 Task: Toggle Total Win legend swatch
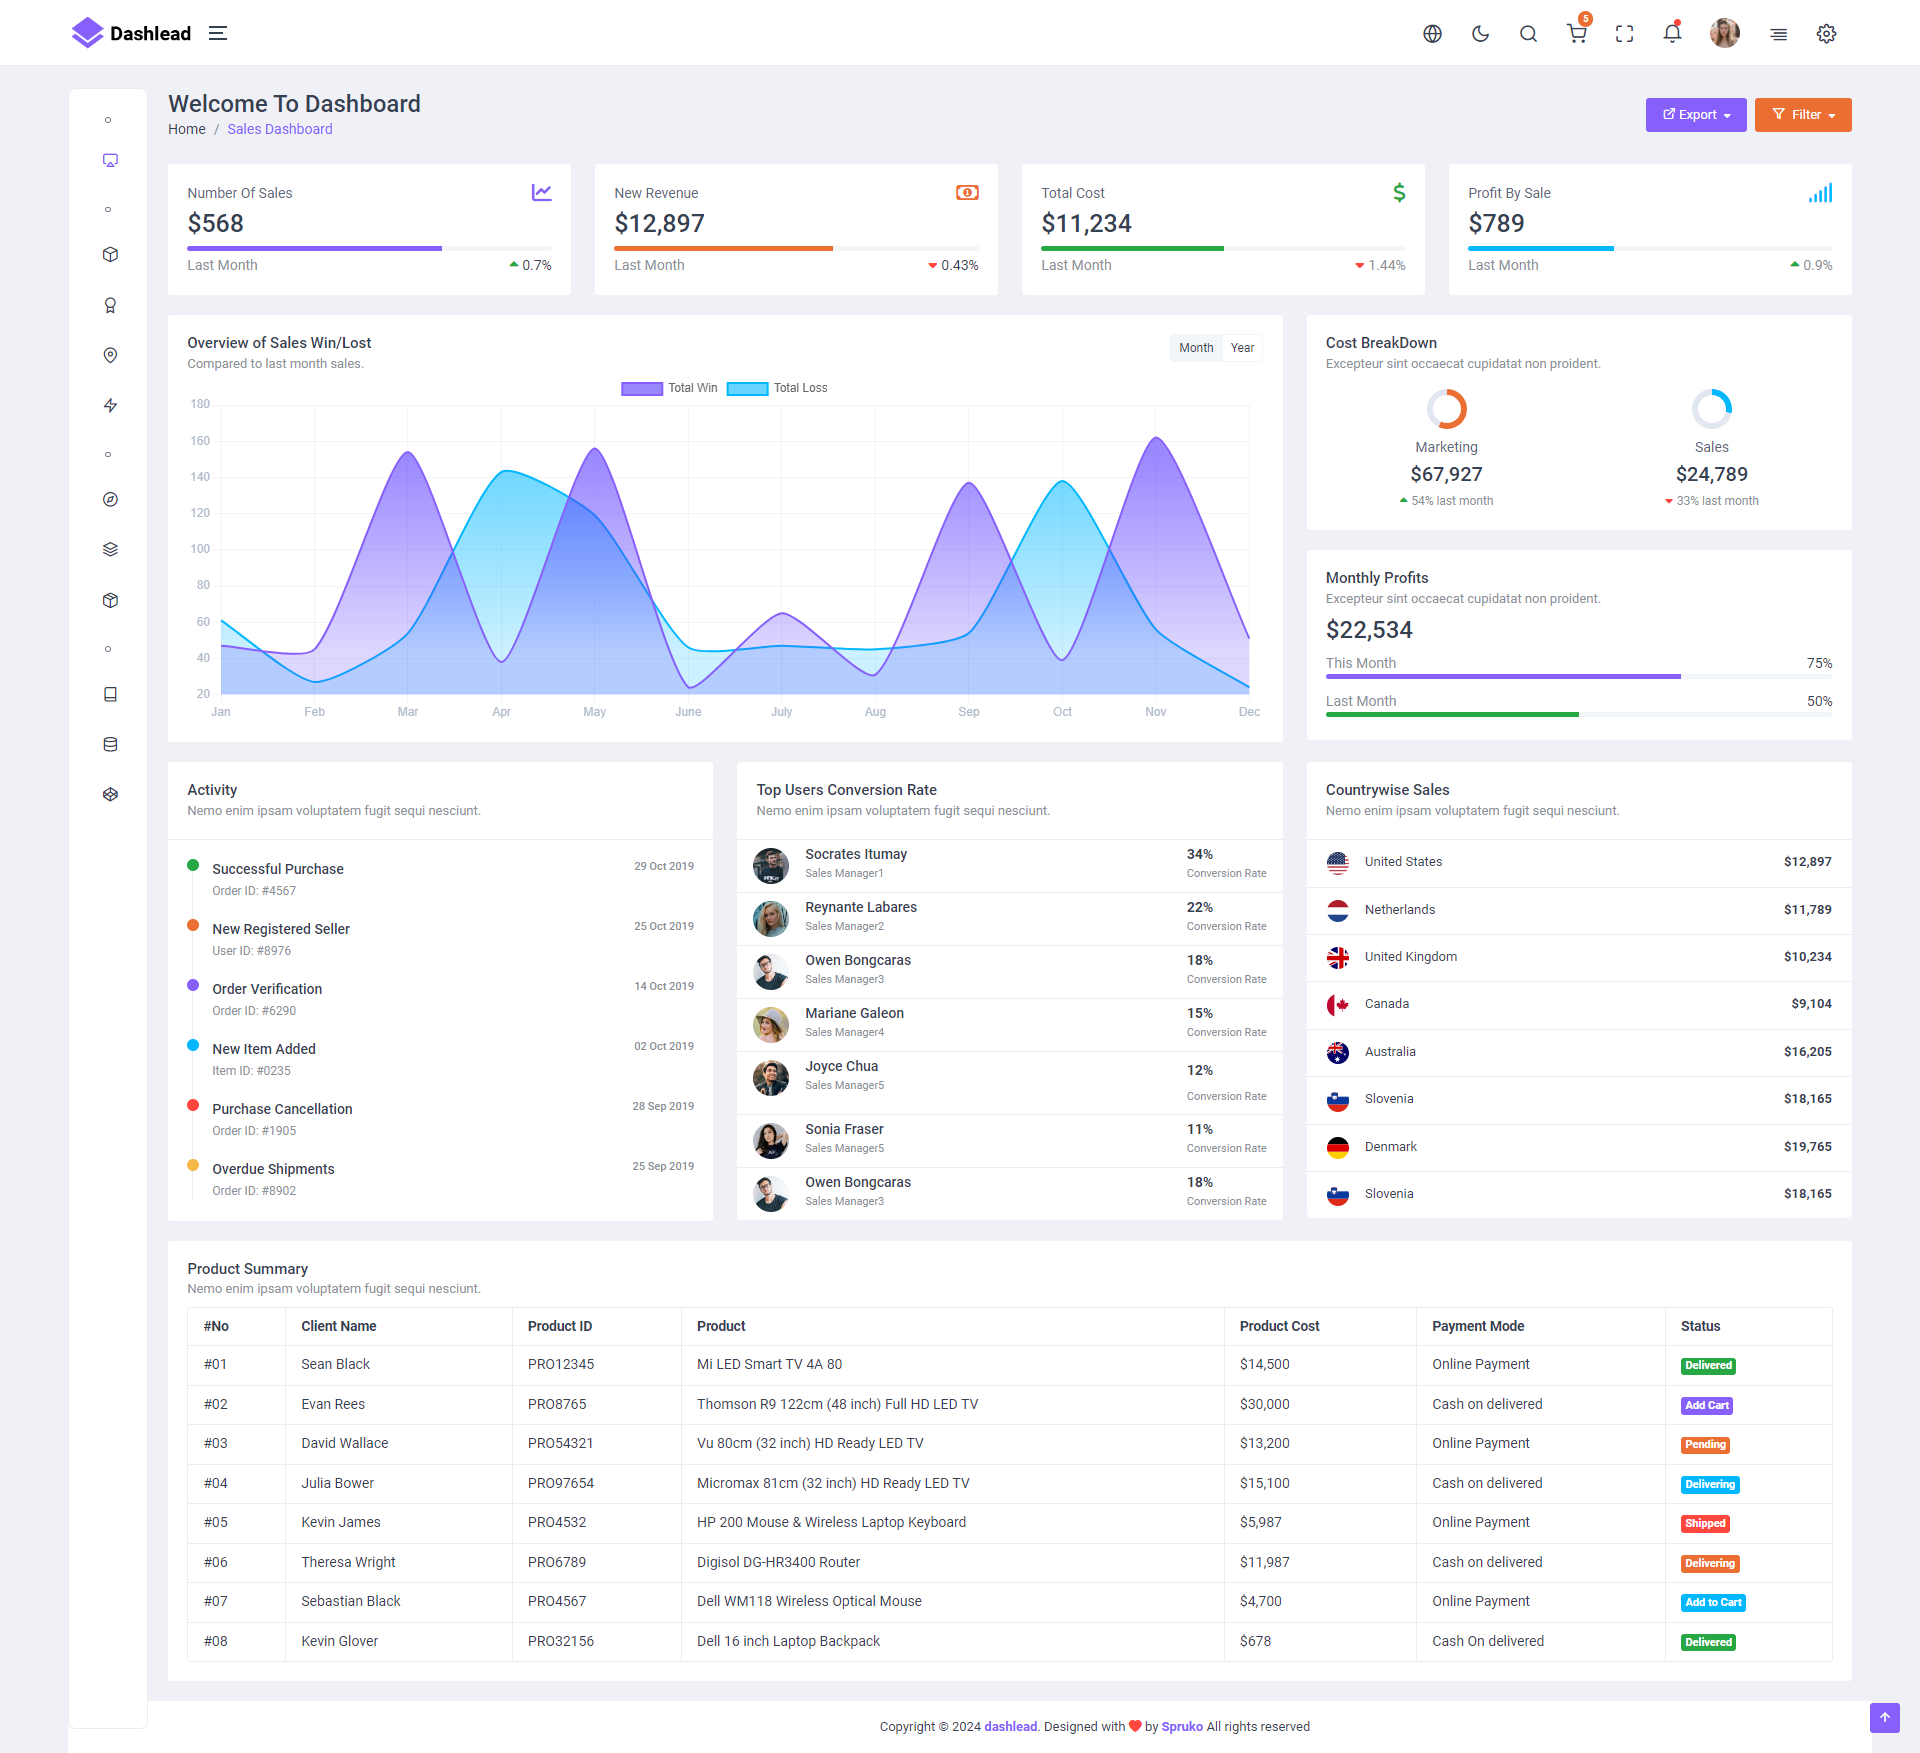click(641, 389)
